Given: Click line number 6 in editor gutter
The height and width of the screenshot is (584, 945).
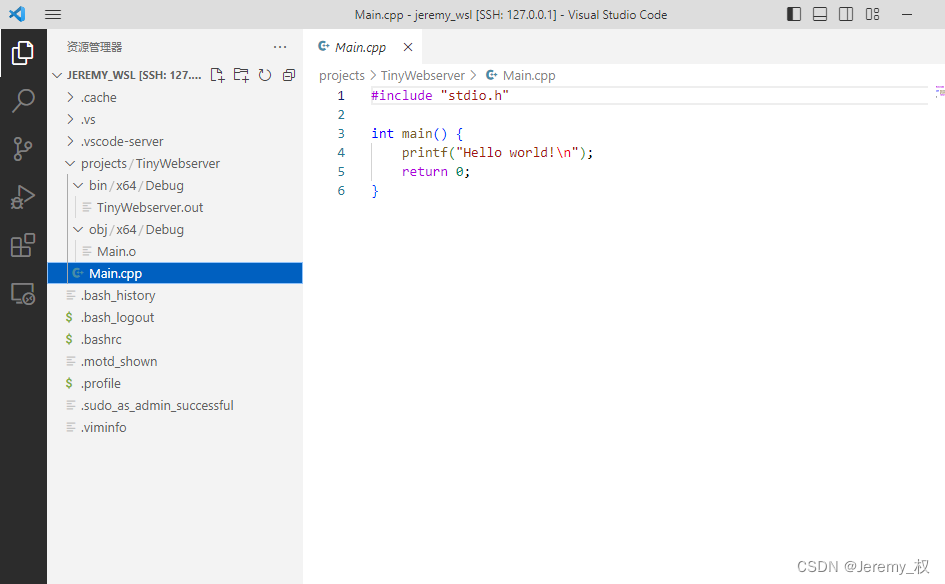Looking at the screenshot, I should tap(341, 190).
